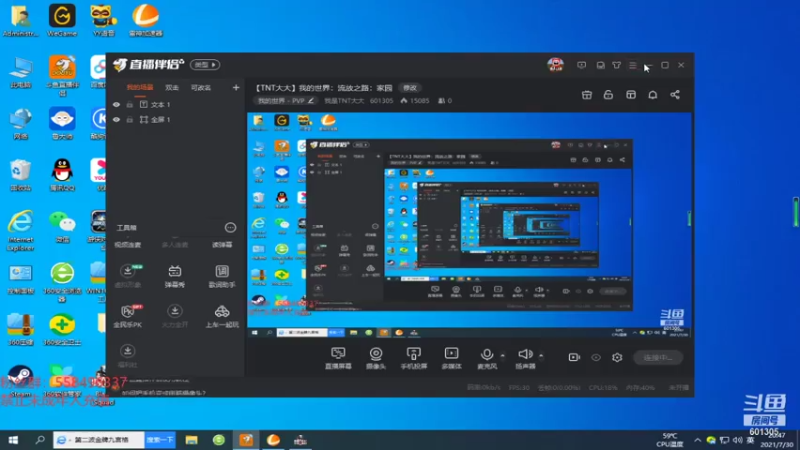Toggle the lock on 文本 1 layer

[130, 105]
